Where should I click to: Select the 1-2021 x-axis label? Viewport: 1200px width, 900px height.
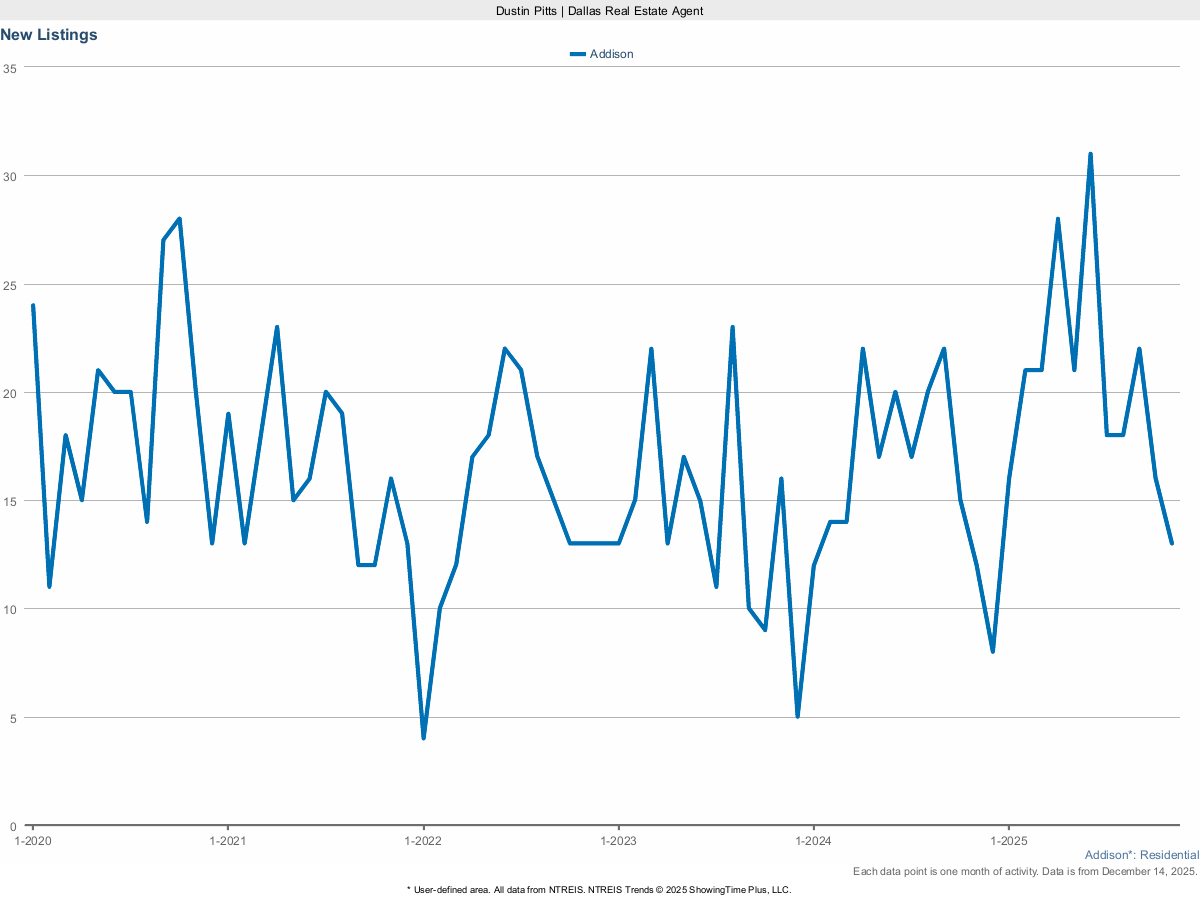pyautogui.click(x=228, y=841)
